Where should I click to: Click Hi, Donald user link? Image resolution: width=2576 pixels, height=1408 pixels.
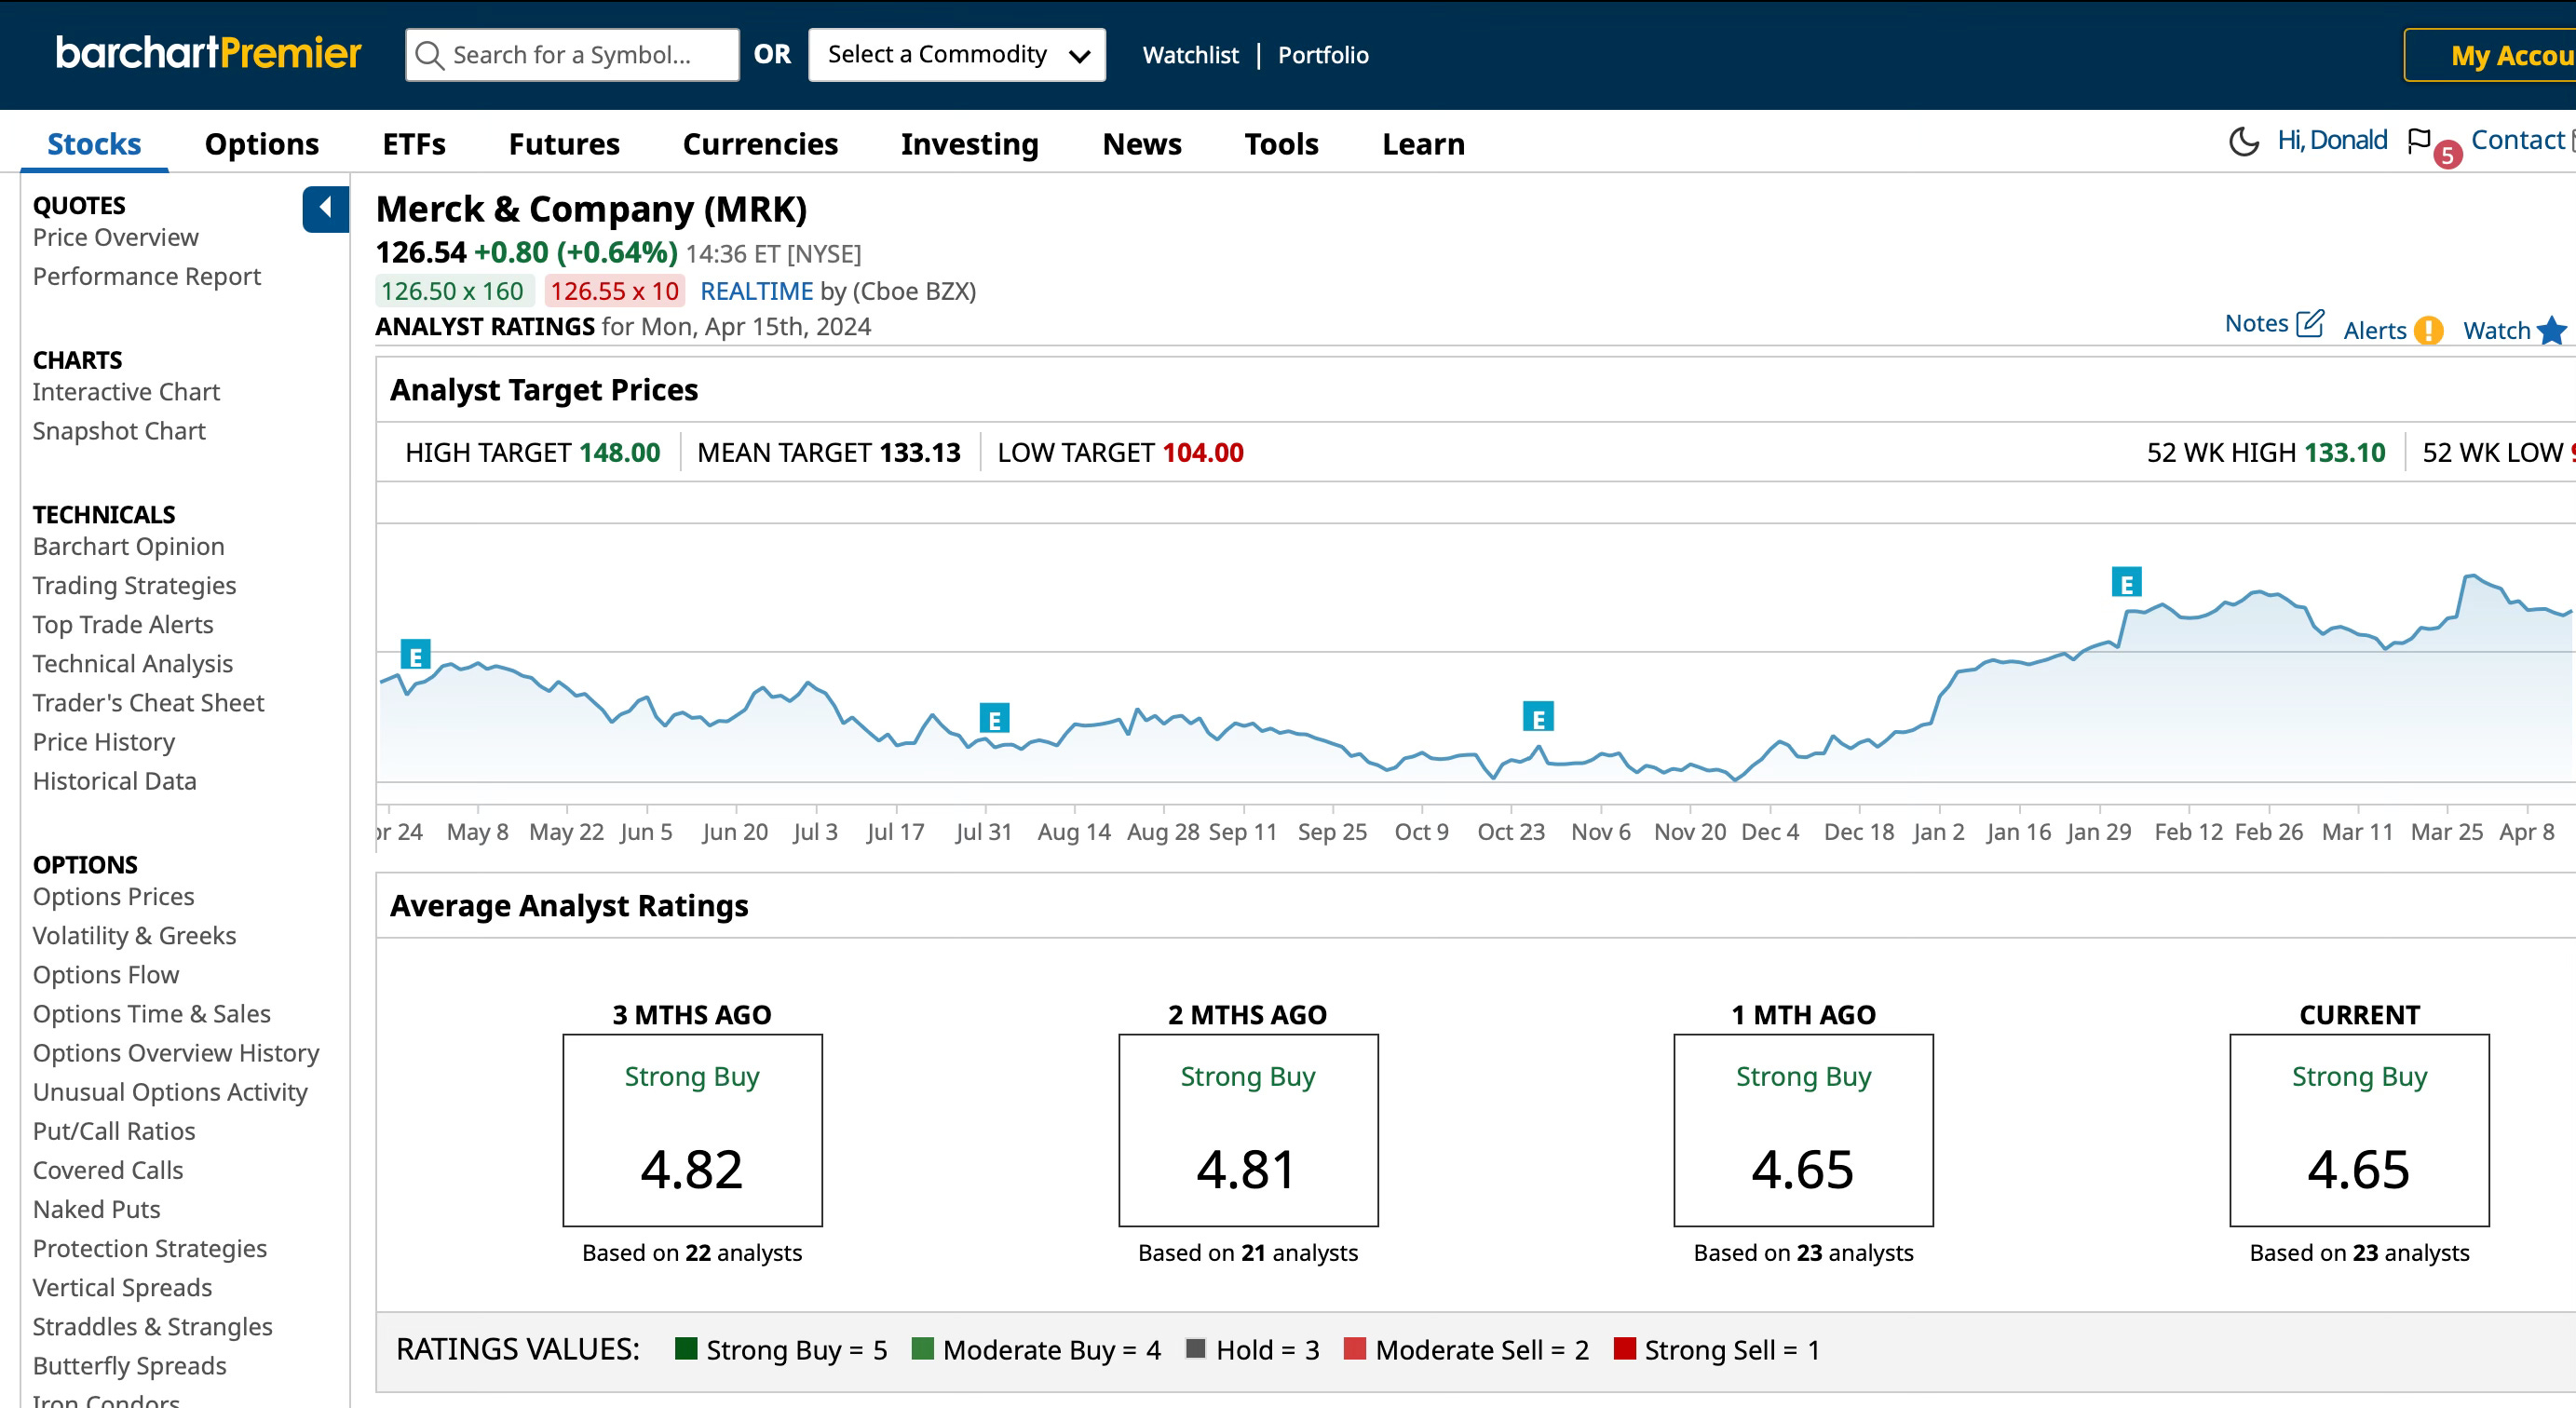pyautogui.click(x=2332, y=140)
